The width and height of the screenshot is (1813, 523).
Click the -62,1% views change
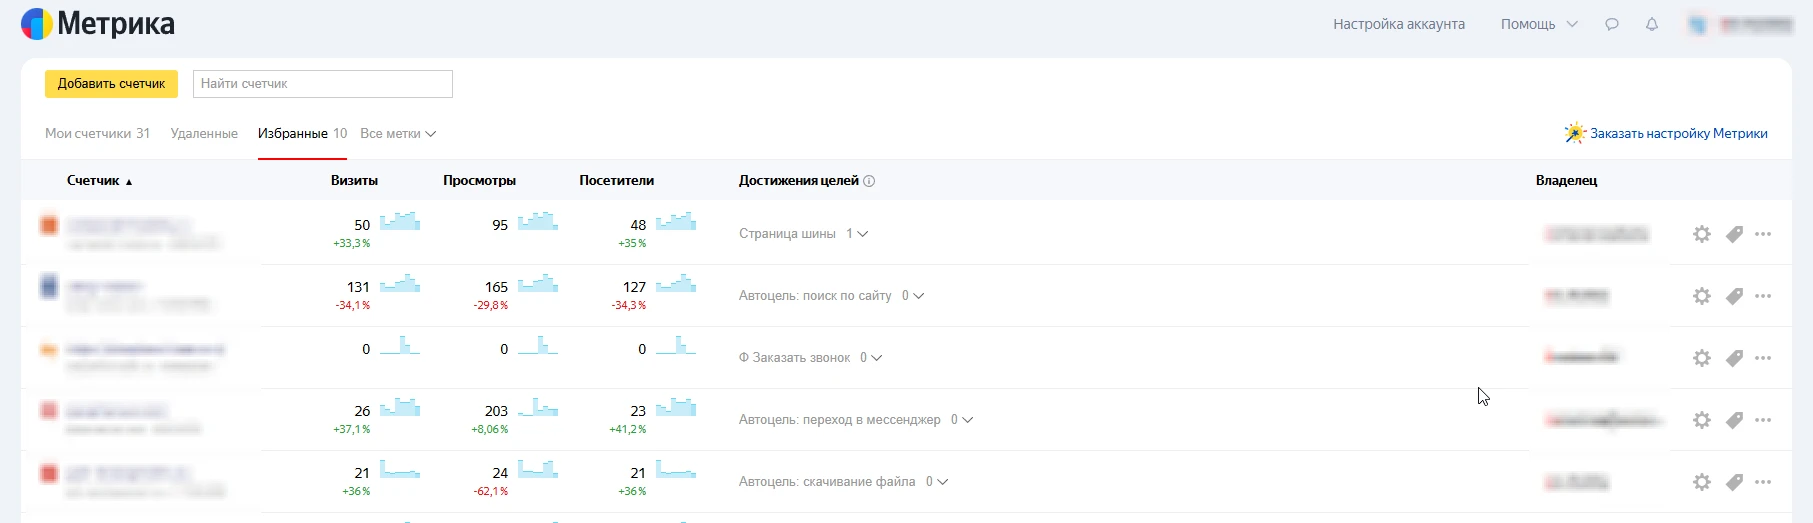[491, 492]
